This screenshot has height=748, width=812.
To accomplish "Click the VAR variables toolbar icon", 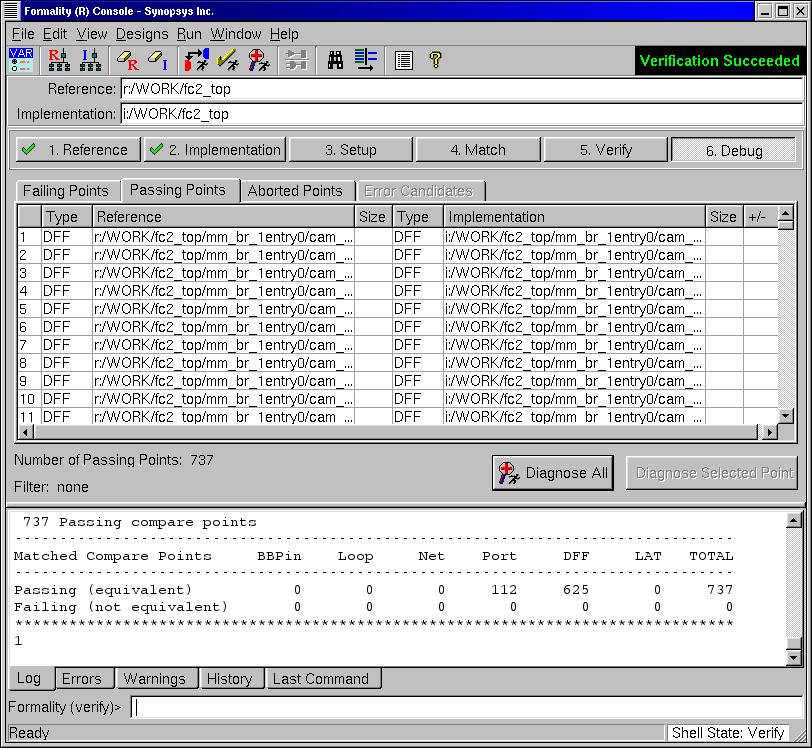I will point(21,60).
